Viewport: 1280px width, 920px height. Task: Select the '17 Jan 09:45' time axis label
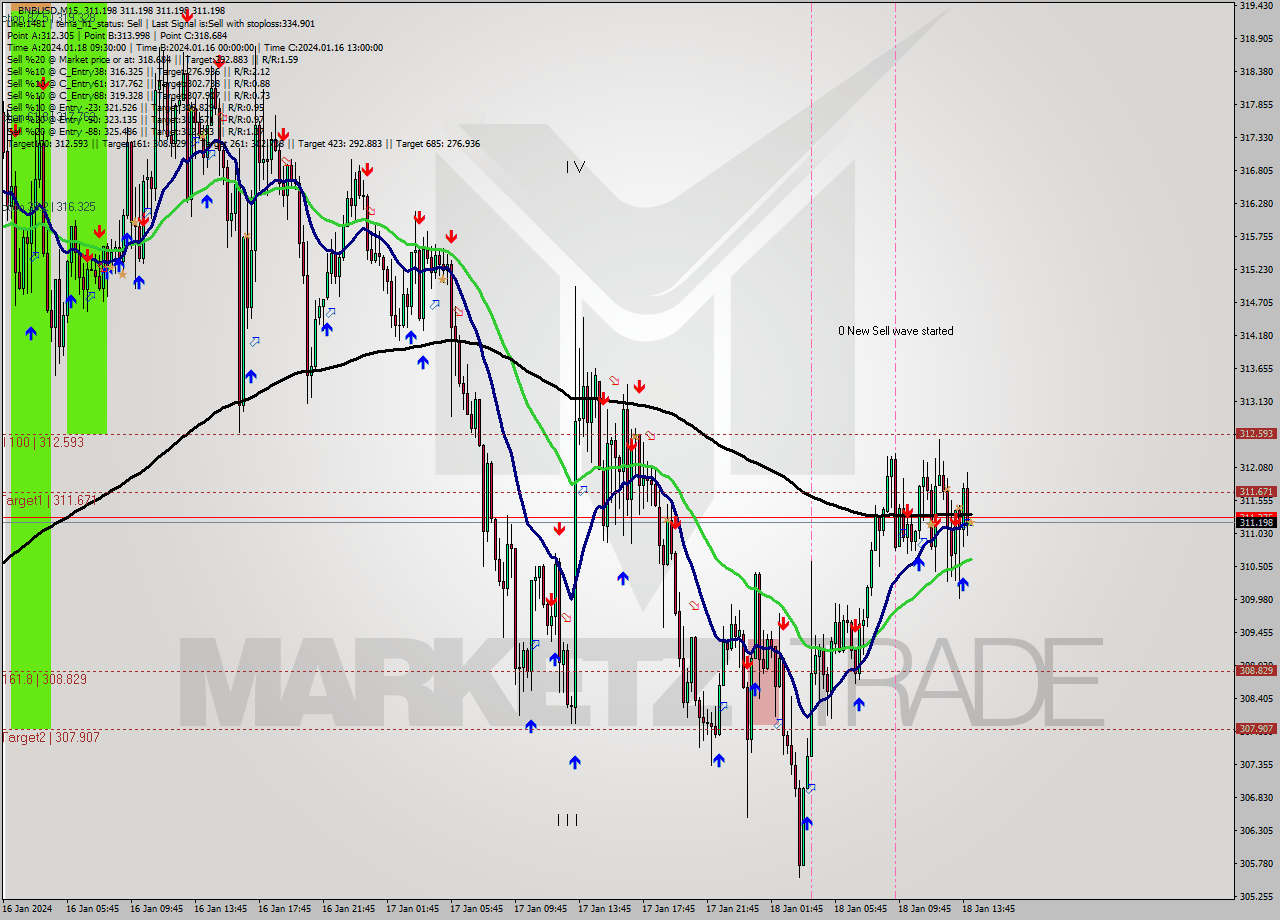tap(540, 909)
